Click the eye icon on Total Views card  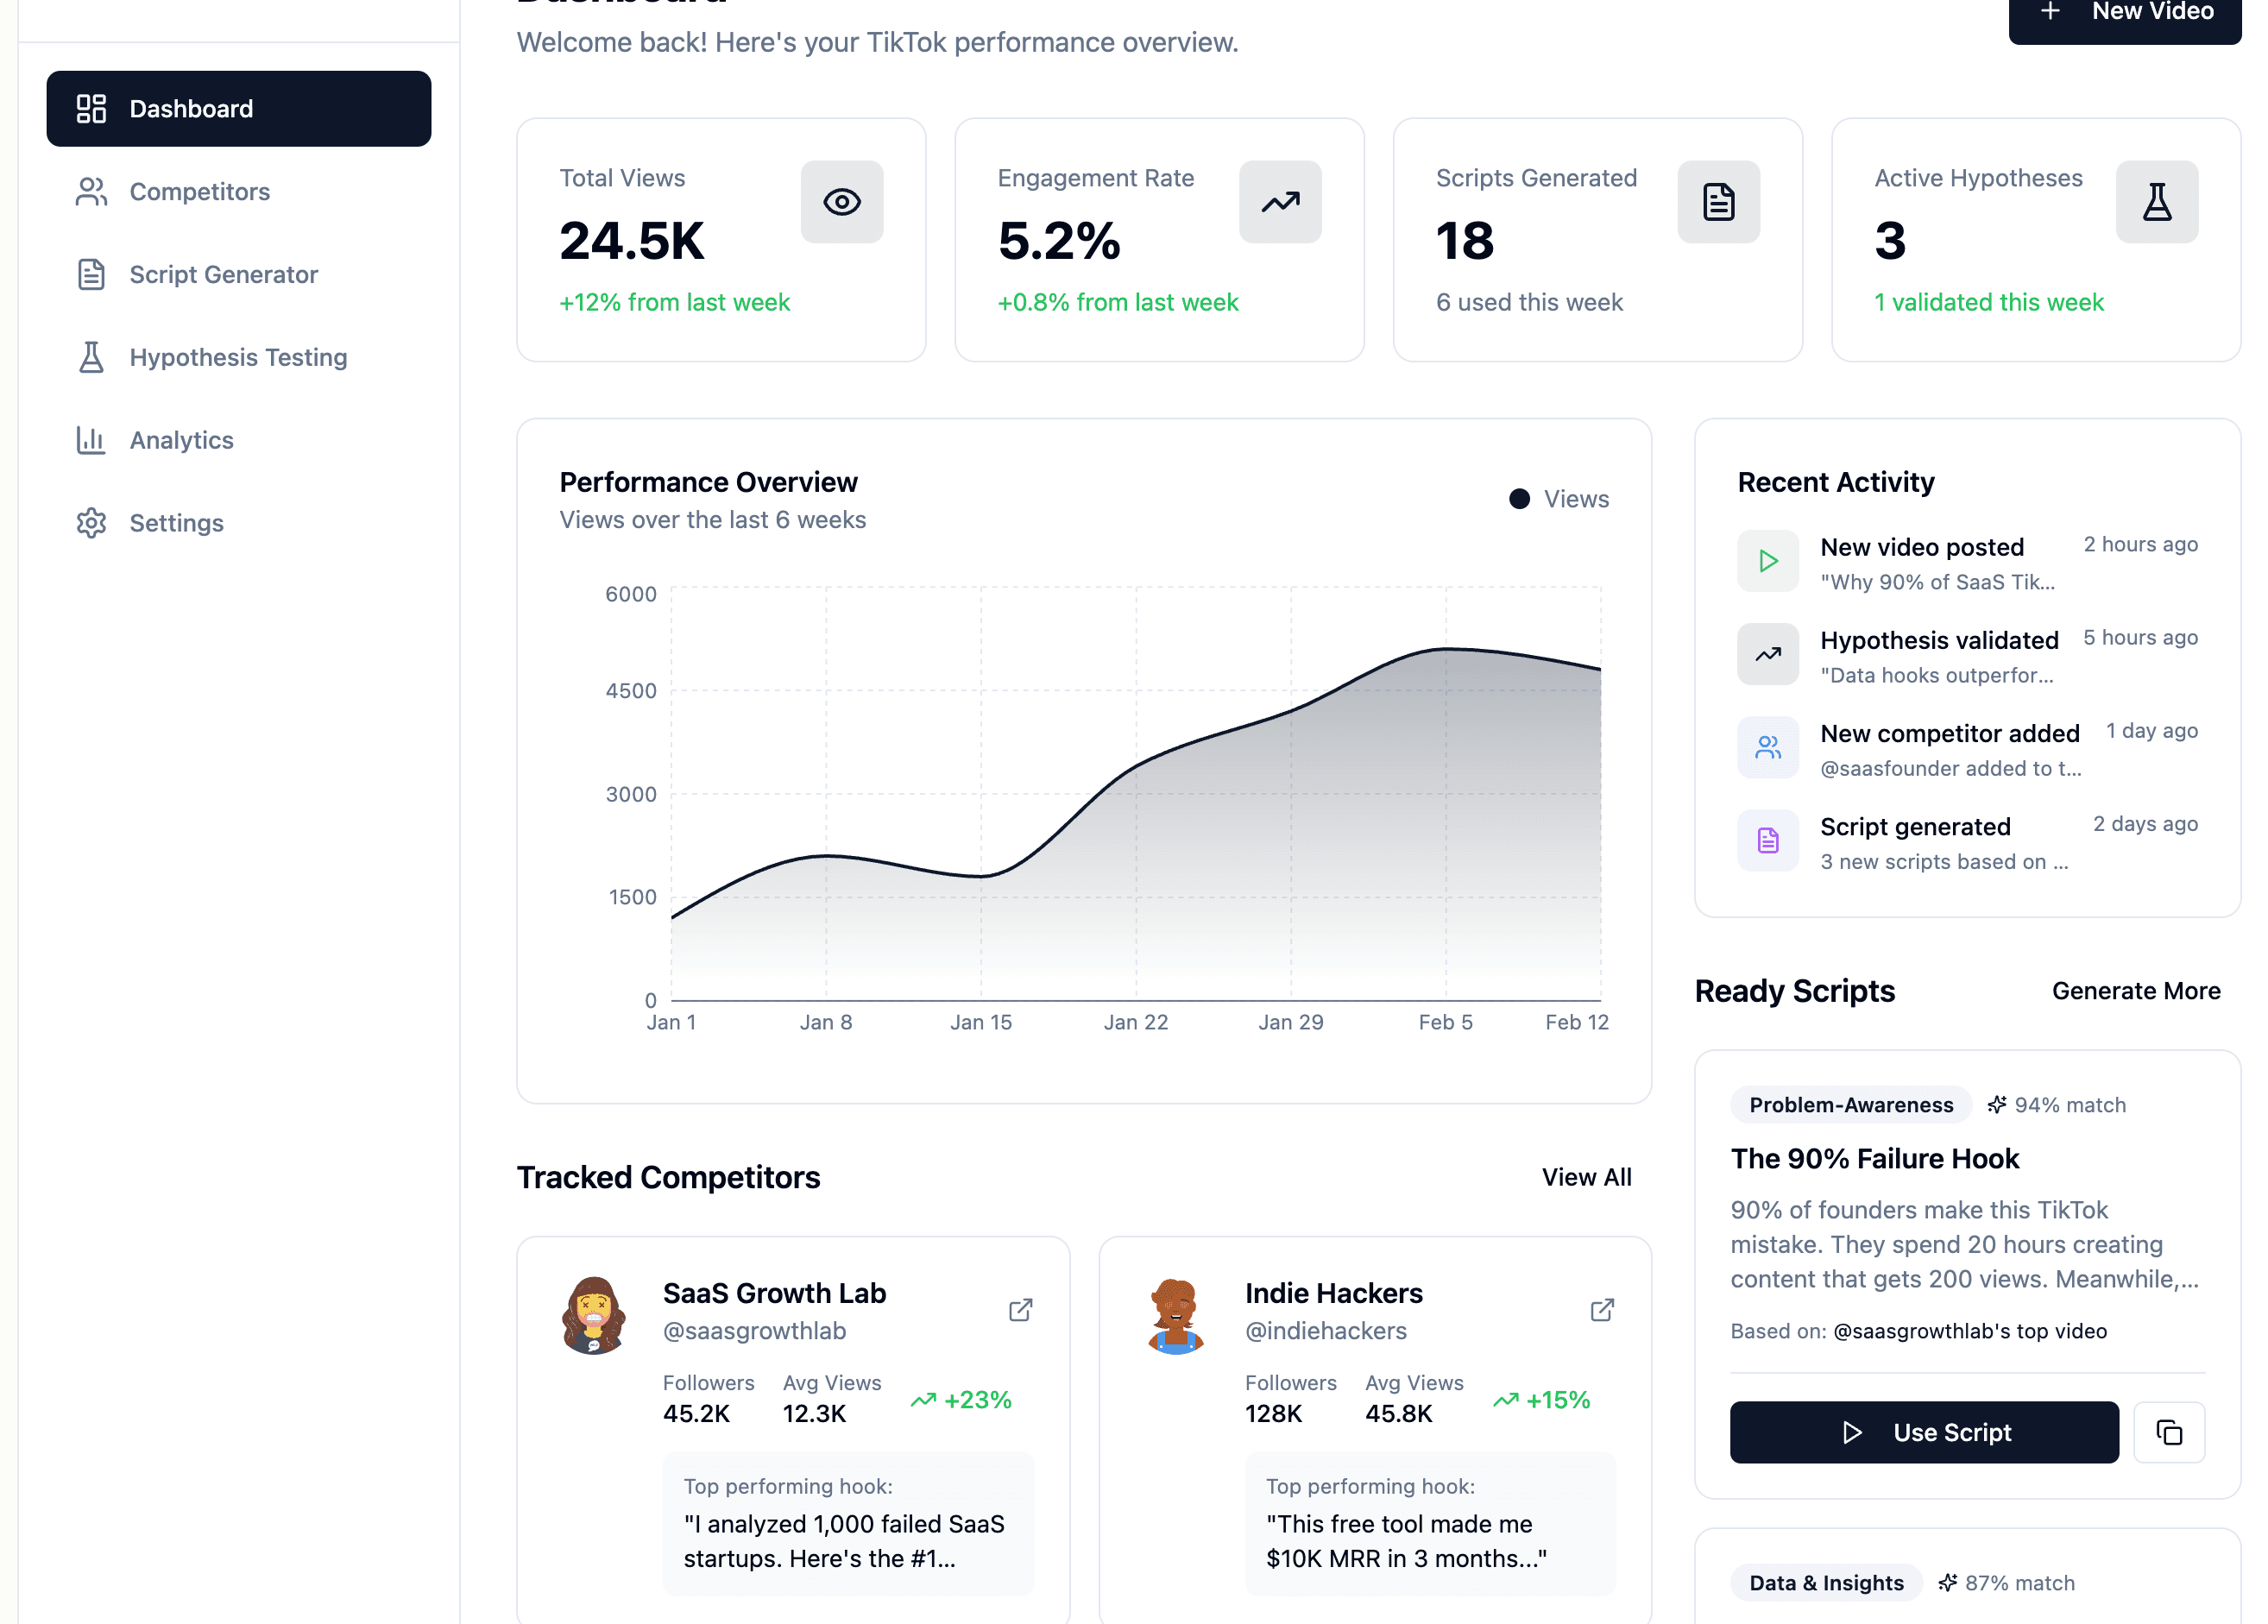[x=842, y=202]
